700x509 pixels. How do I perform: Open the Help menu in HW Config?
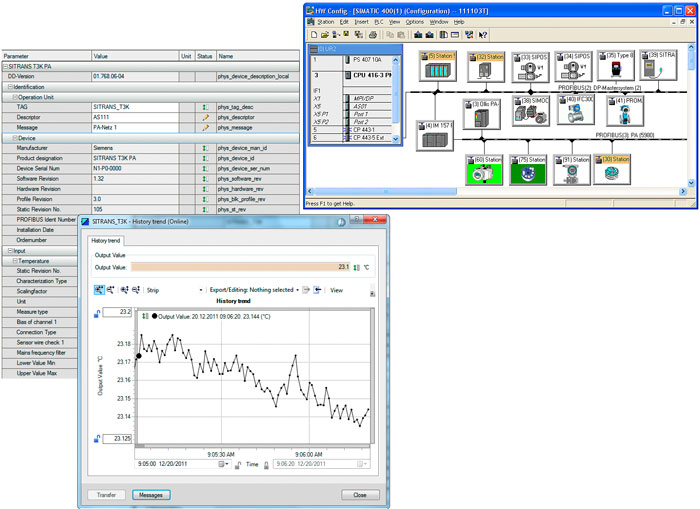(459, 21)
